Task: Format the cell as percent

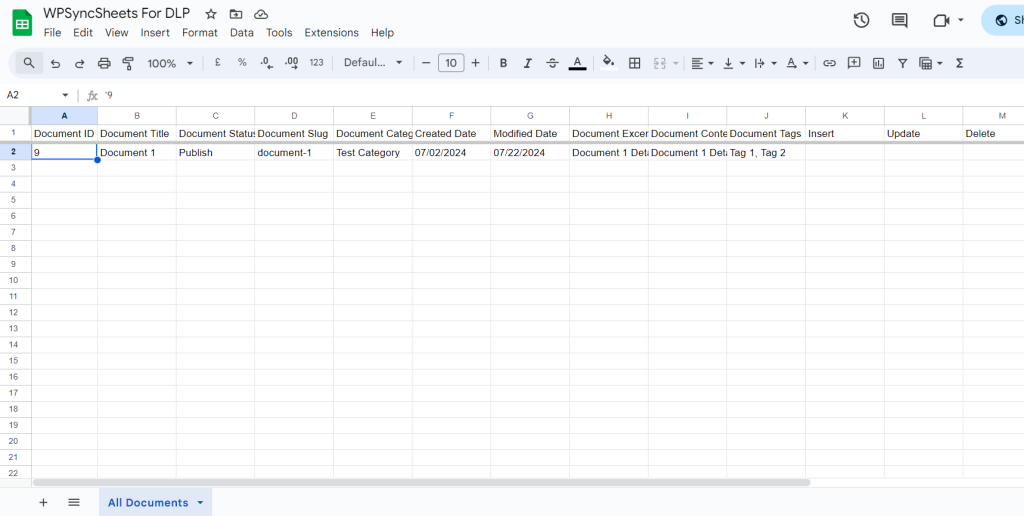Action: click(x=242, y=63)
